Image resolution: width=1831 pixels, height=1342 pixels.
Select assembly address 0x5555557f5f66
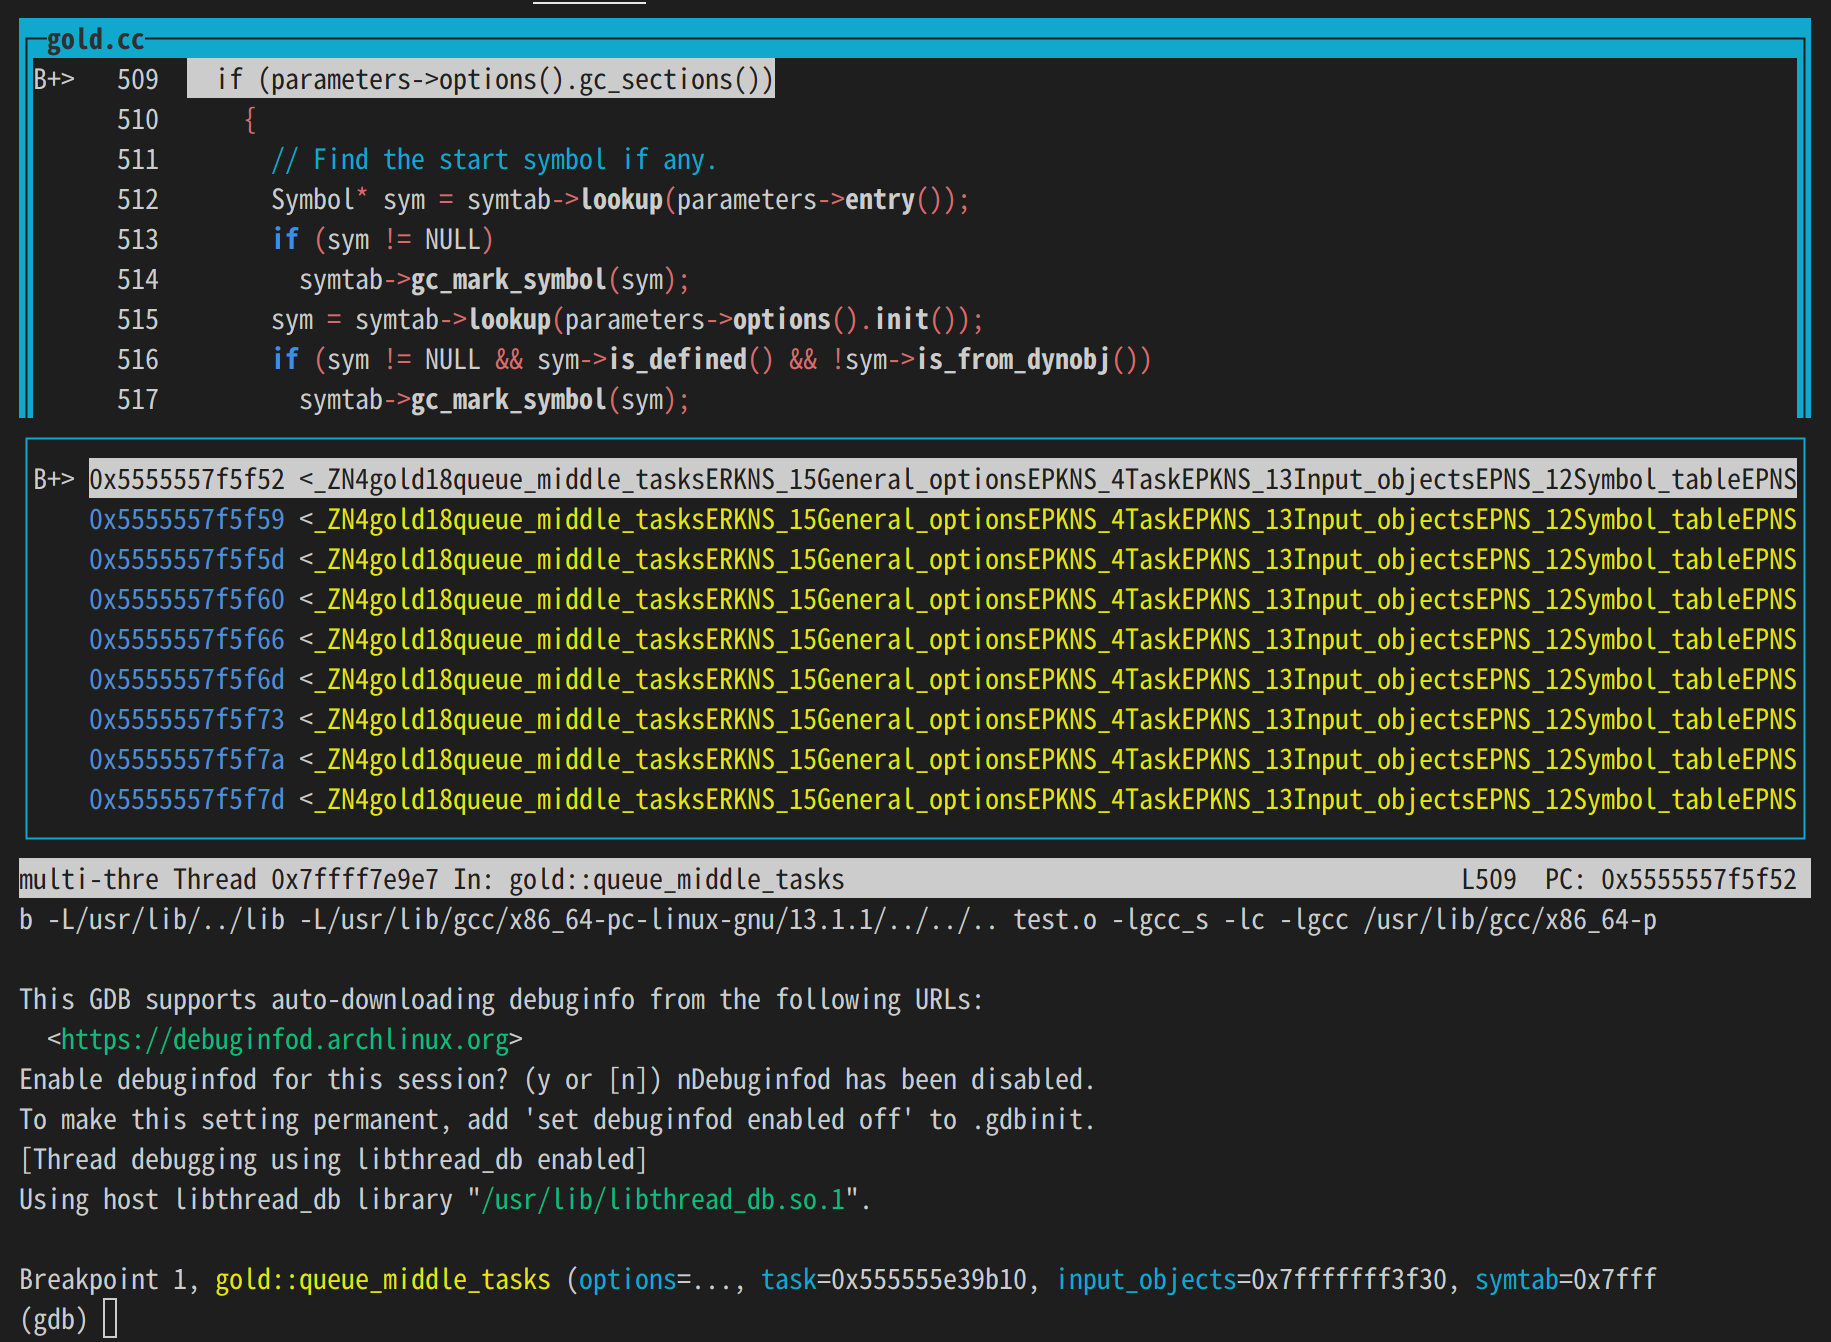187,639
